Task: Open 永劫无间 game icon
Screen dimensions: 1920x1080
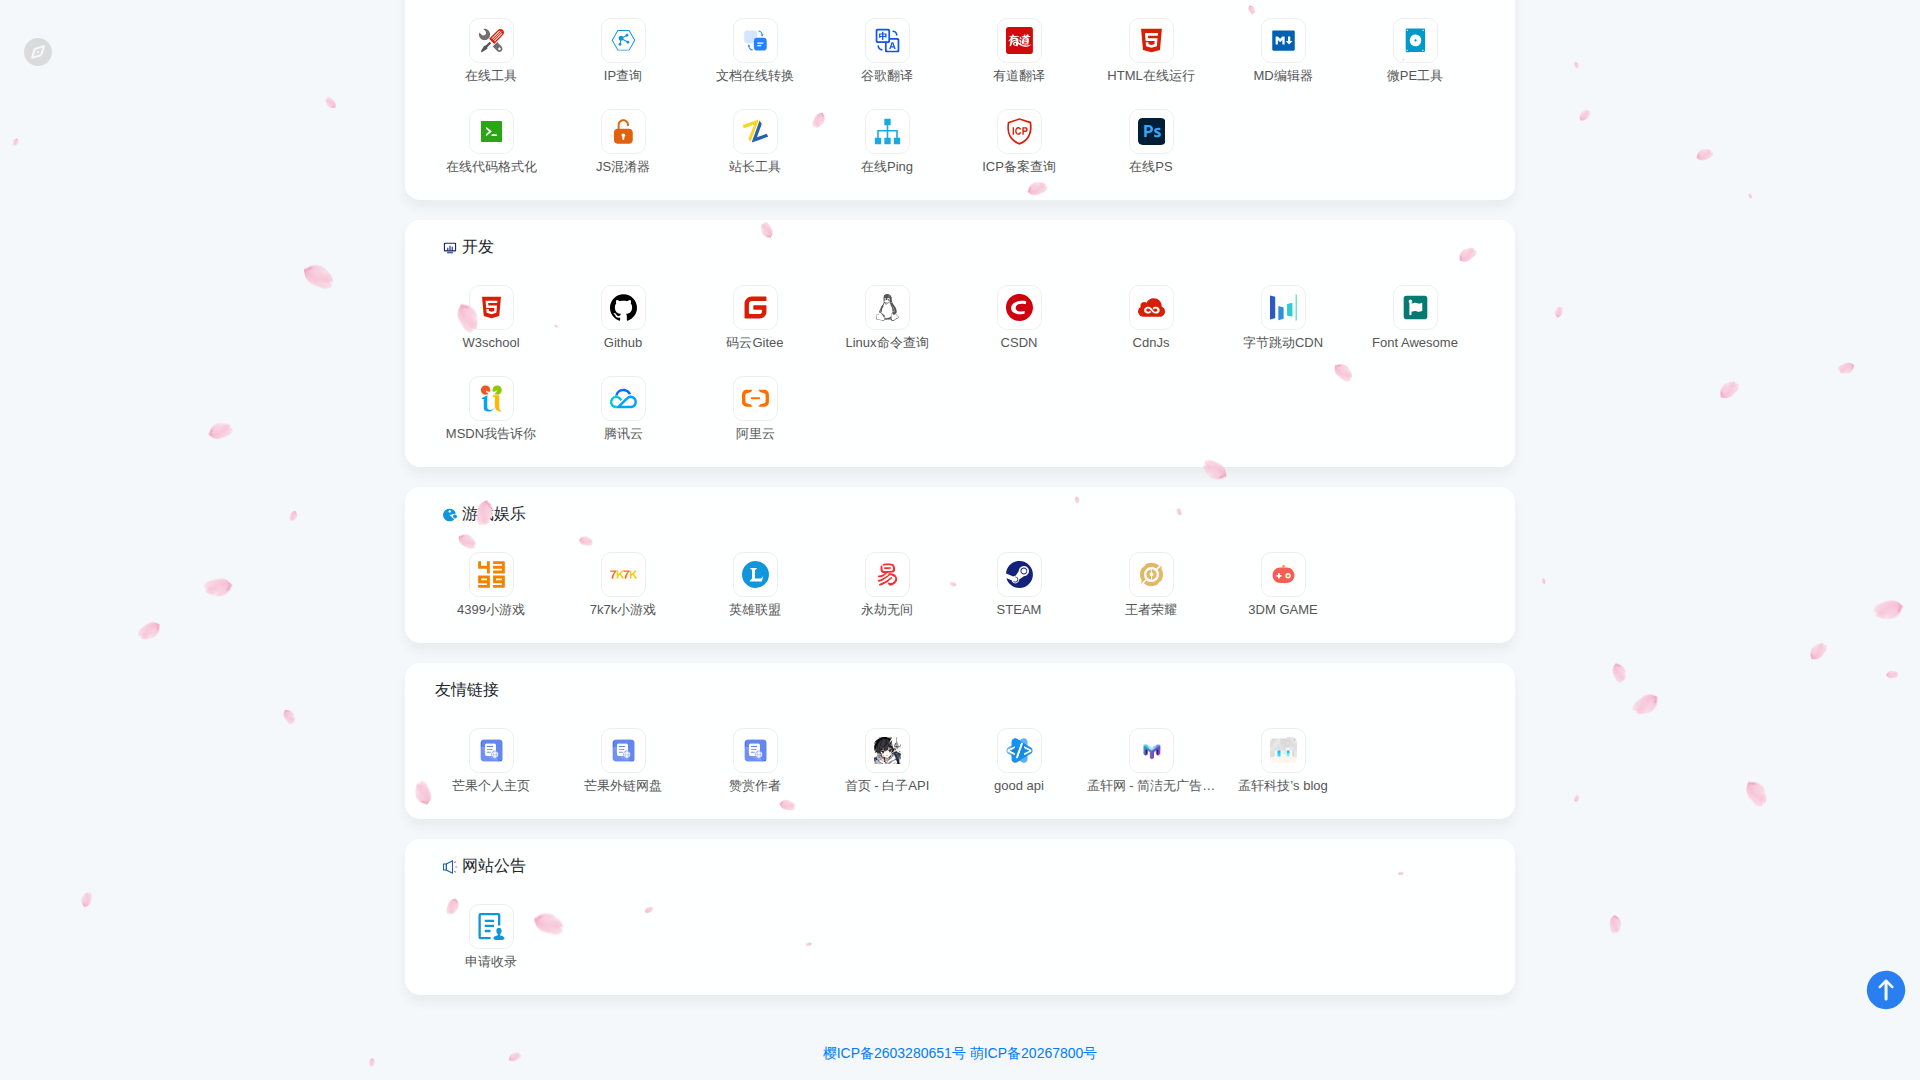Action: pos(887,575)
